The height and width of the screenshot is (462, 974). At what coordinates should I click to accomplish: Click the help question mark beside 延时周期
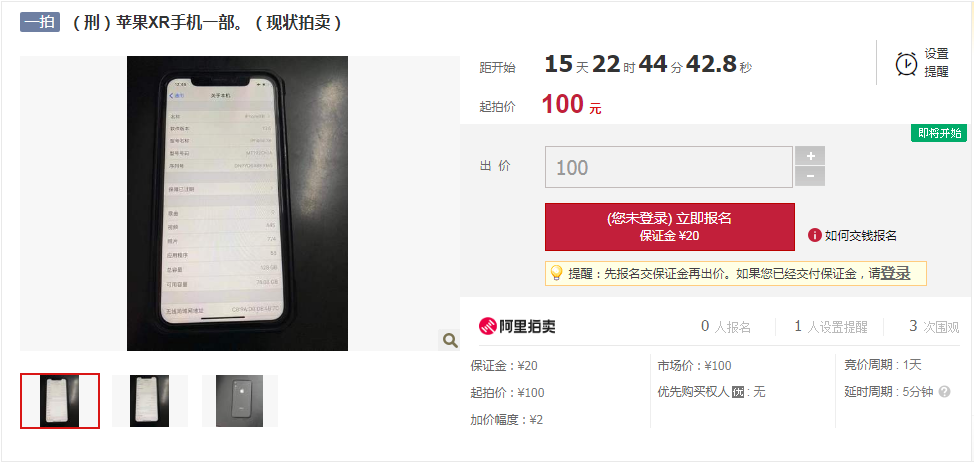pos(944,392)
